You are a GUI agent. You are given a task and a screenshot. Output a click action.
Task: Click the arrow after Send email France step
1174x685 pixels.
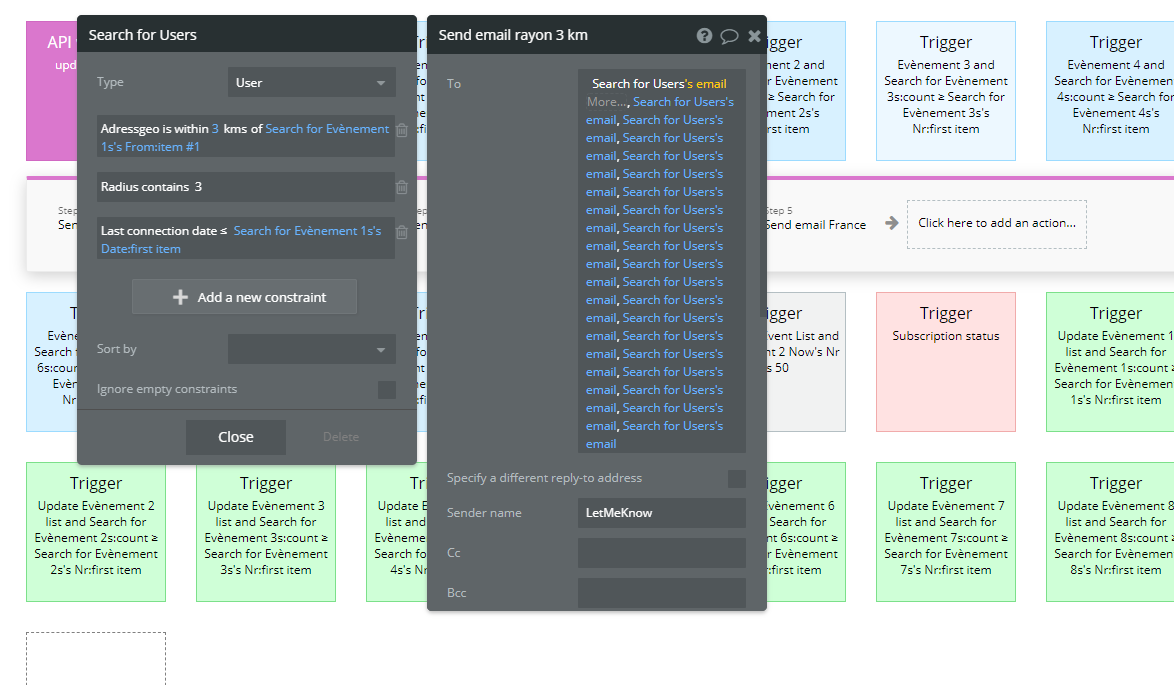891,223
